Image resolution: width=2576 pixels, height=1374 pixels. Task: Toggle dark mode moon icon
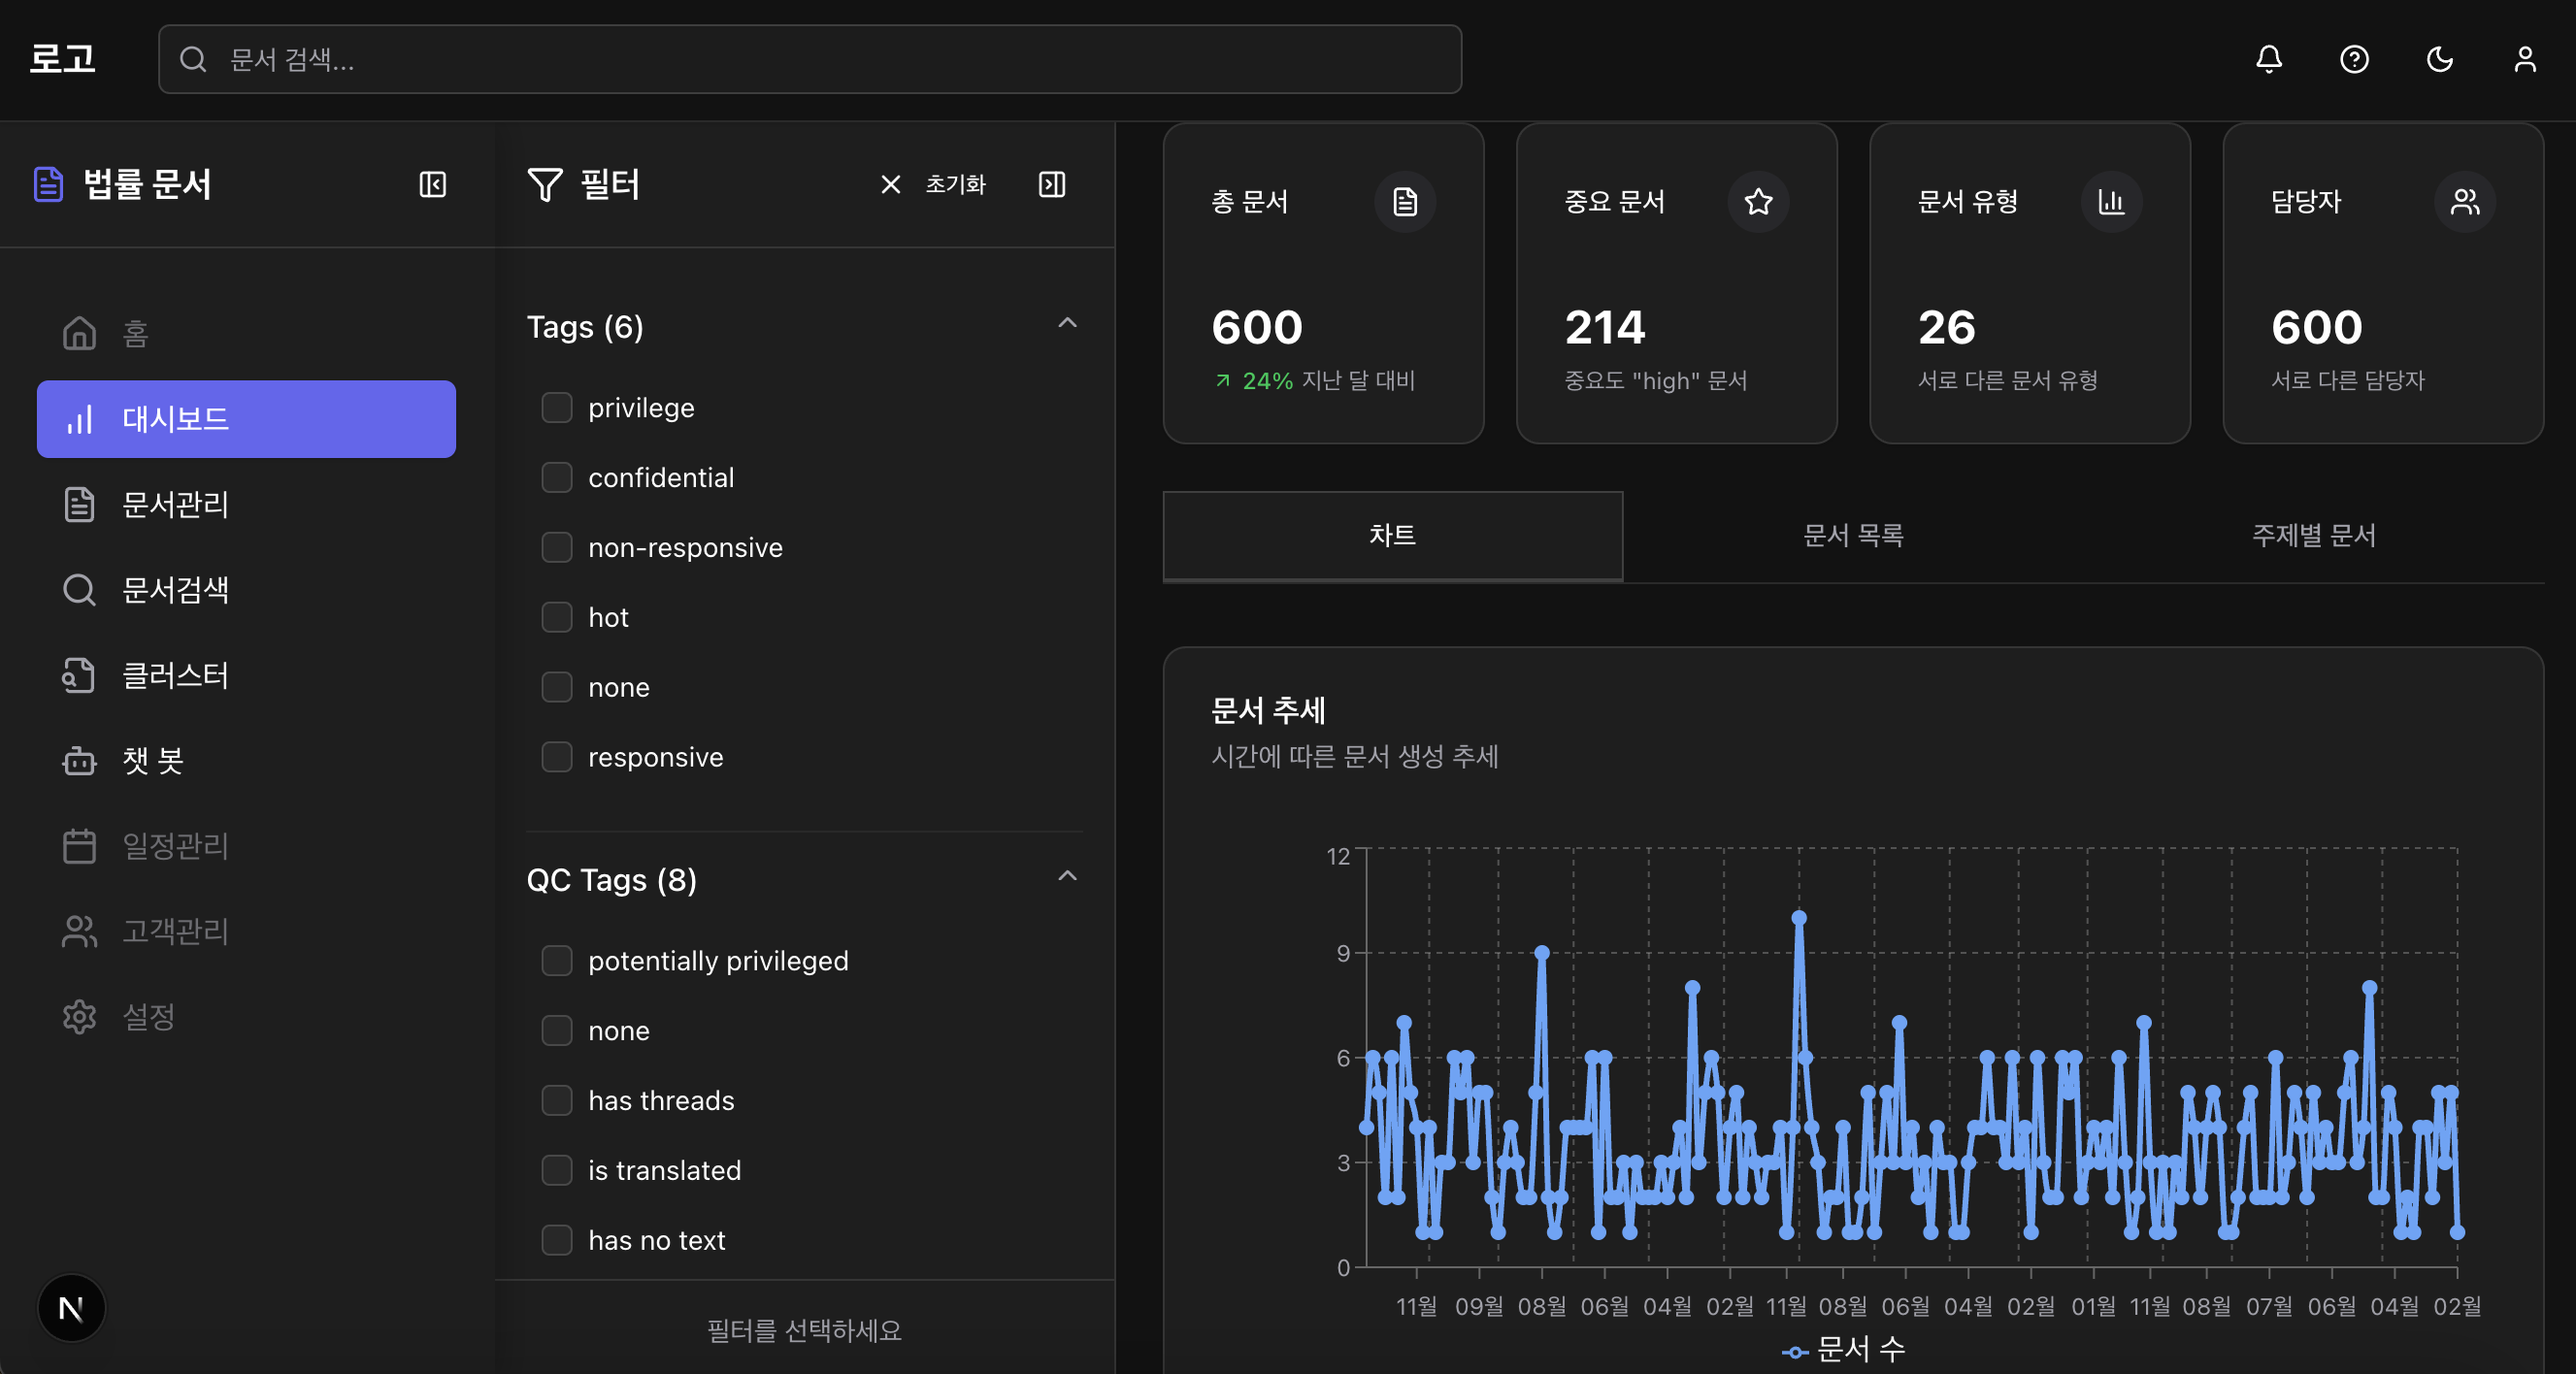click(x=2440, y=59)
